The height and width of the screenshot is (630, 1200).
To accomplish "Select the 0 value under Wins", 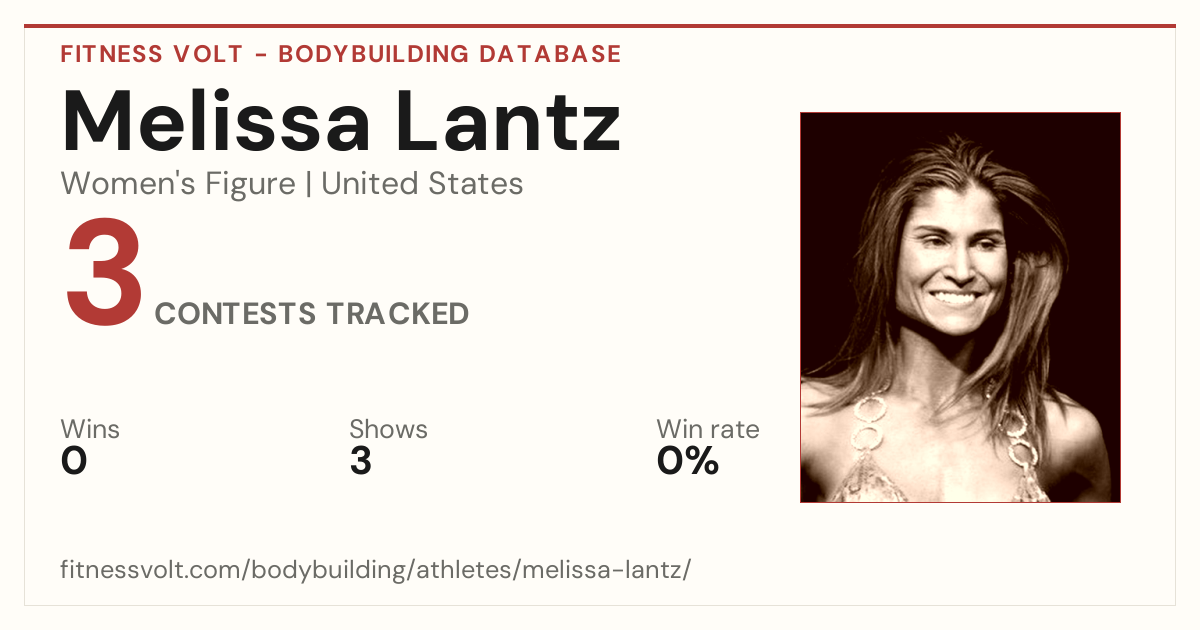I will coord(74,461).
